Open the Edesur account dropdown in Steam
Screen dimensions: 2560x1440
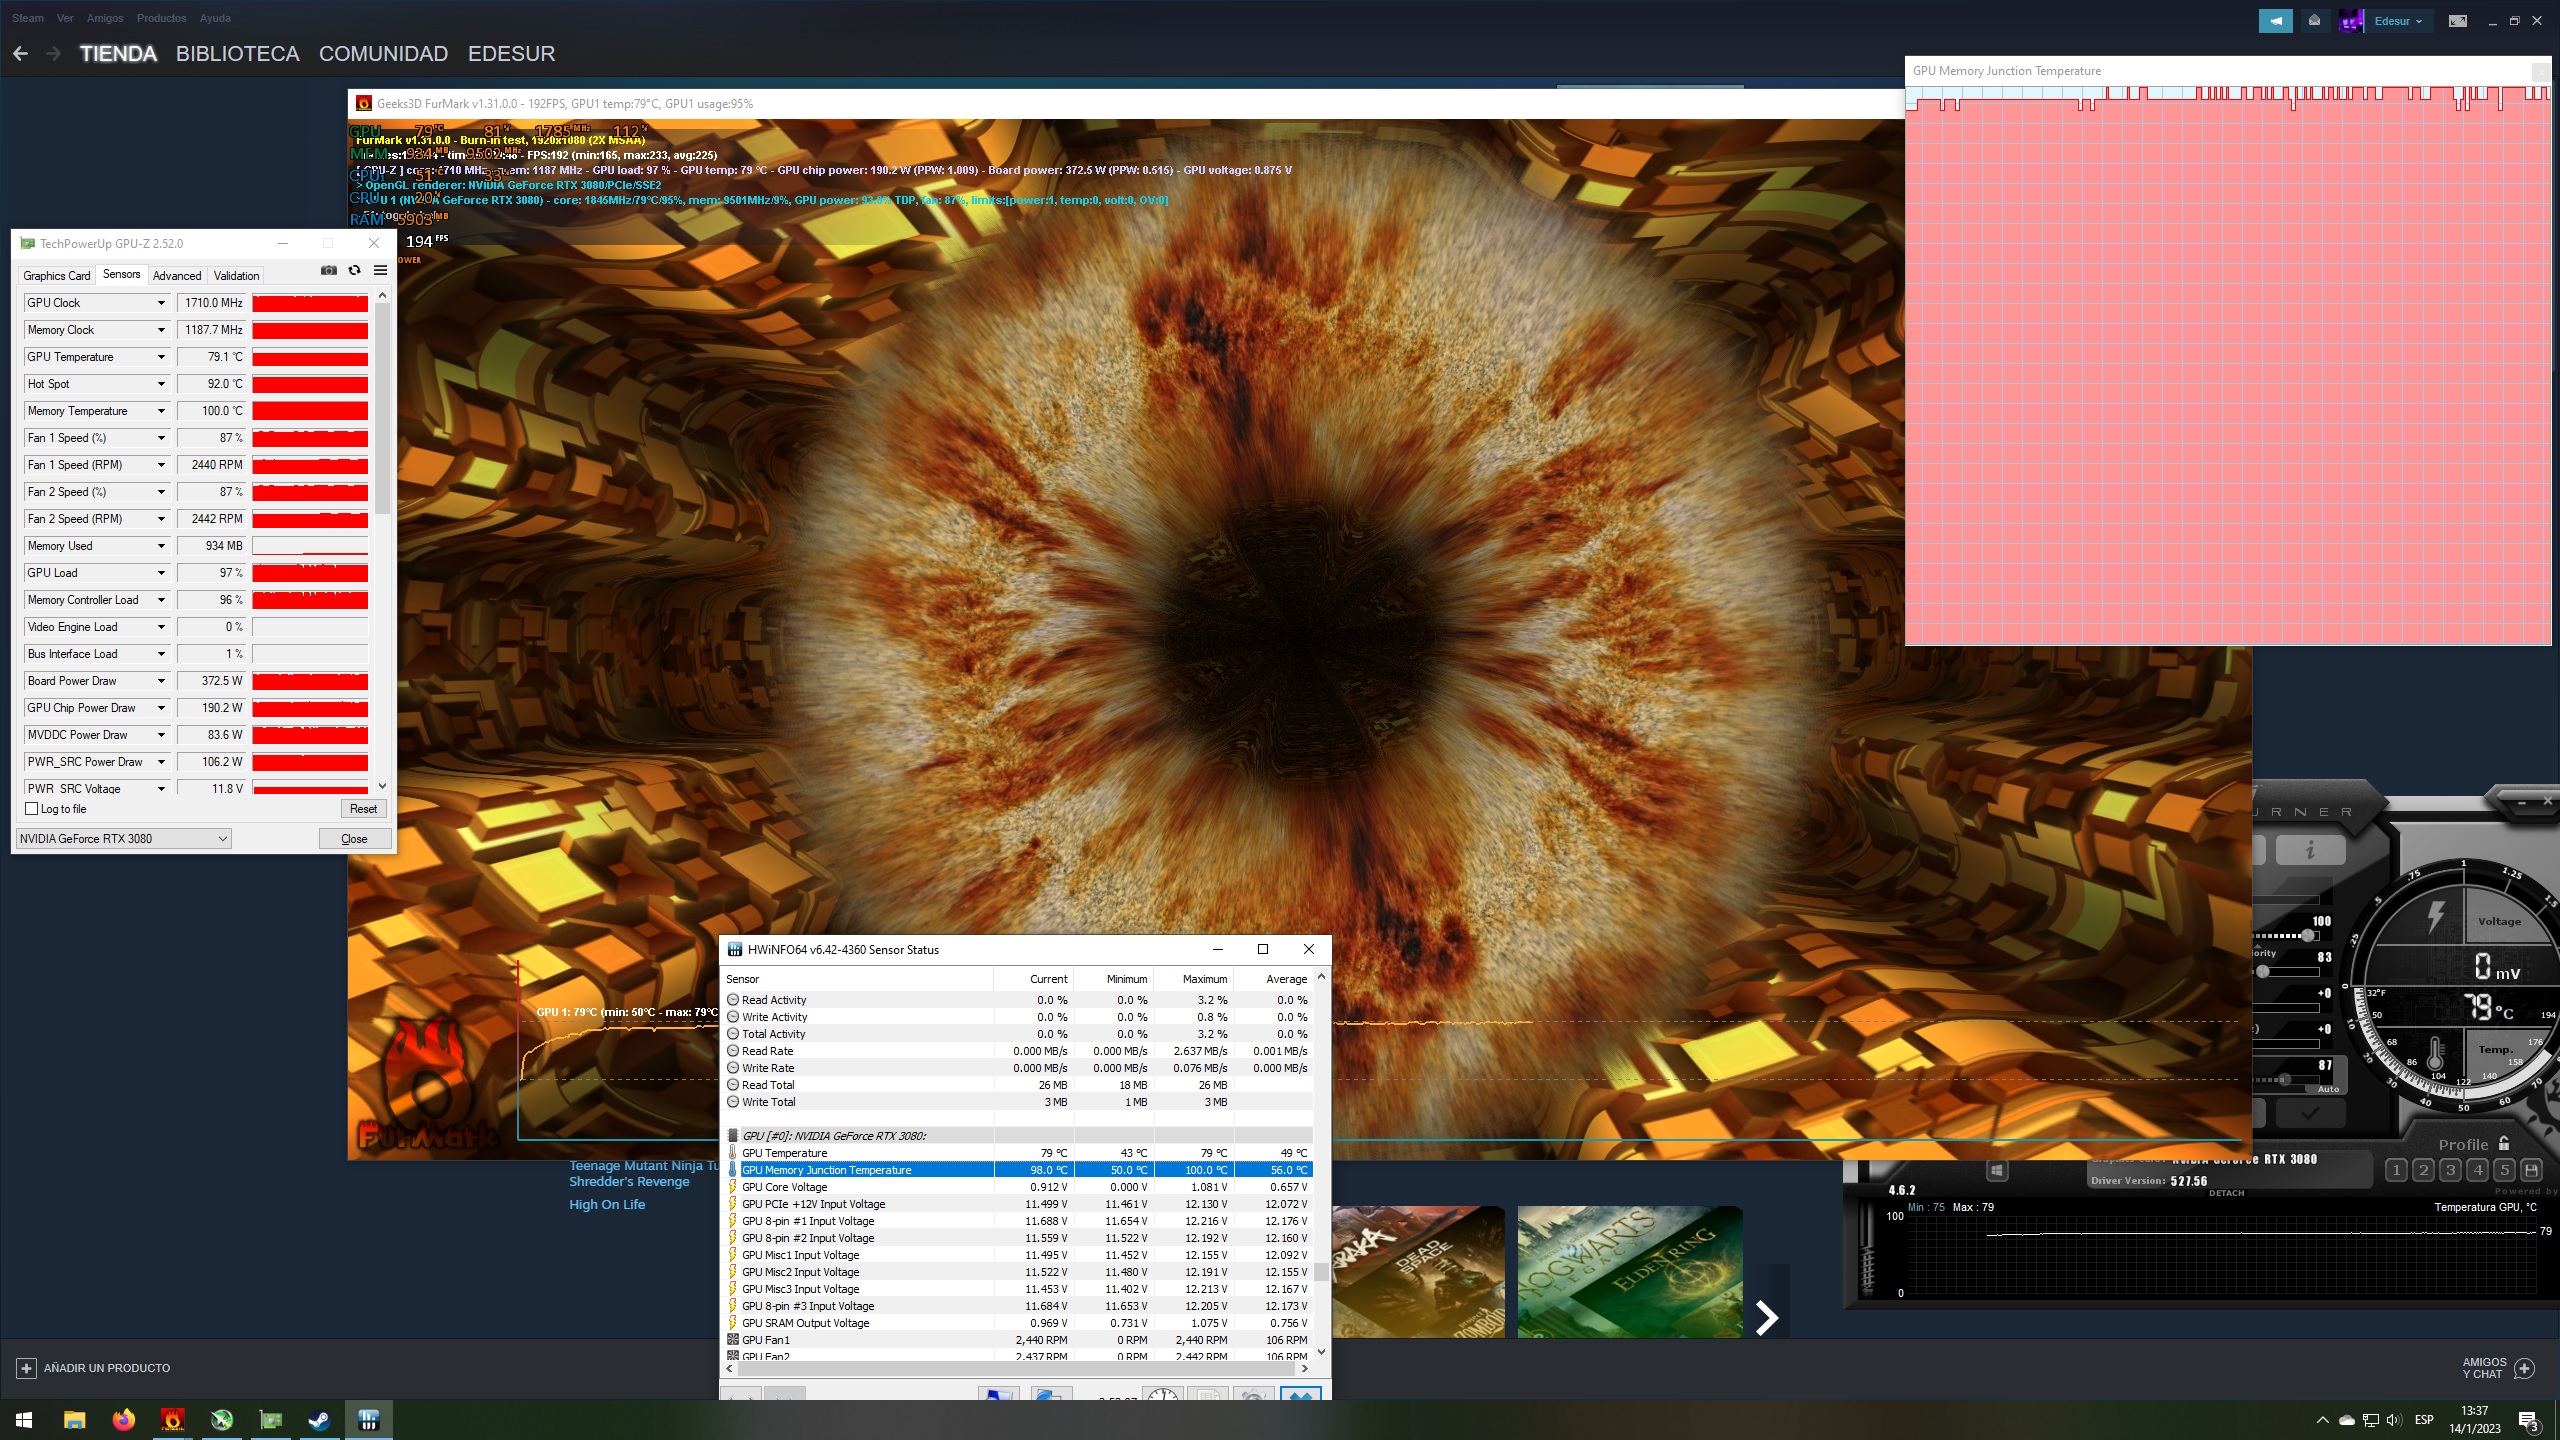(x=2398, y=20)
